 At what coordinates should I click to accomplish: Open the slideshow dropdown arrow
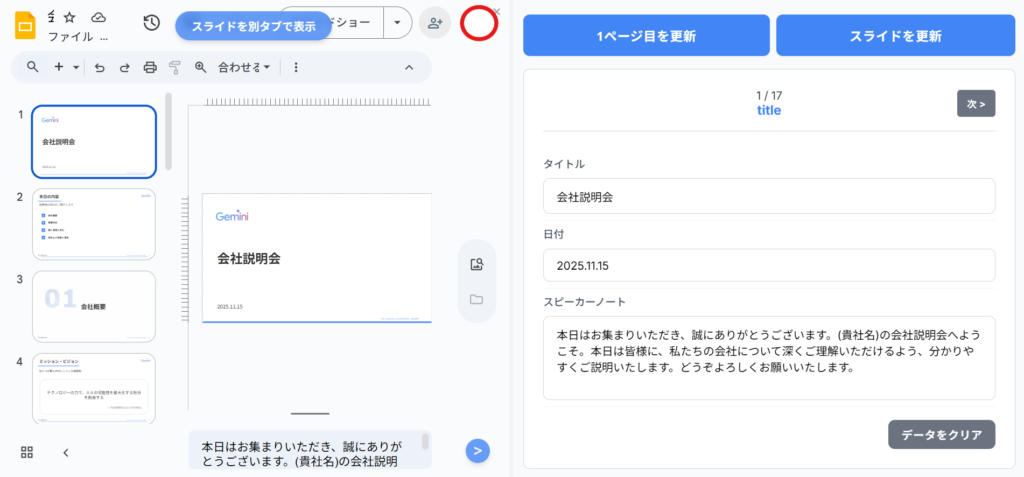pyautogui.click(x=398, y=22)
